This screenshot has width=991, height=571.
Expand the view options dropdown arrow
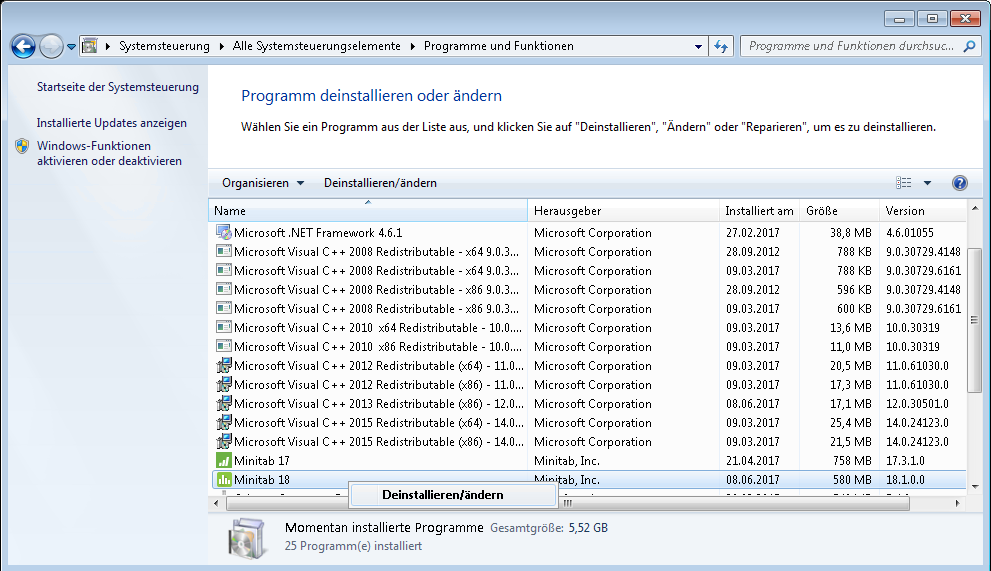[x=927, y=183]
